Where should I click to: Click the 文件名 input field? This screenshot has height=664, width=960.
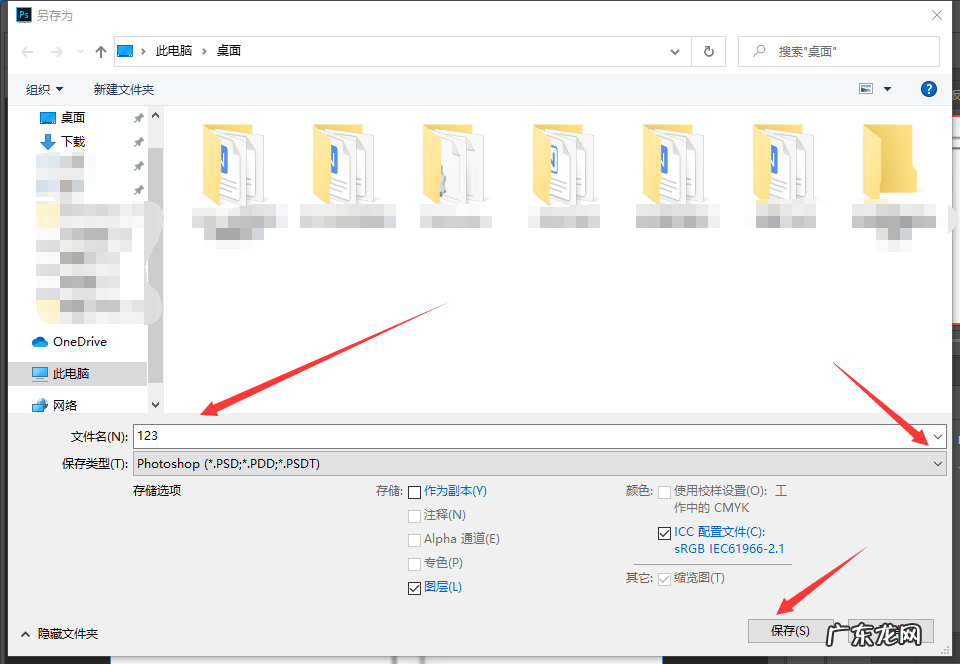pyautogui.click(x=531, y=436)
